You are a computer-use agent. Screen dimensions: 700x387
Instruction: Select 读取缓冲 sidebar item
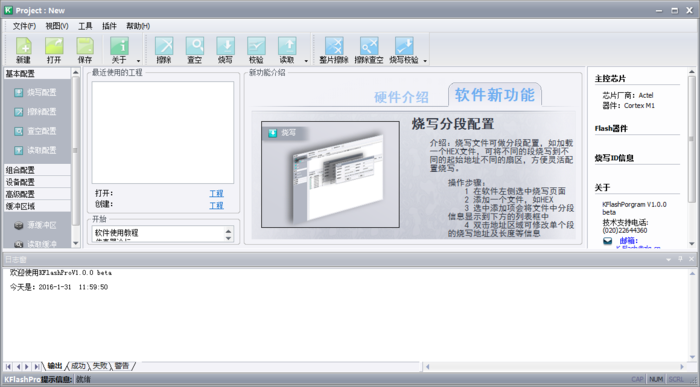coord(36,244)
